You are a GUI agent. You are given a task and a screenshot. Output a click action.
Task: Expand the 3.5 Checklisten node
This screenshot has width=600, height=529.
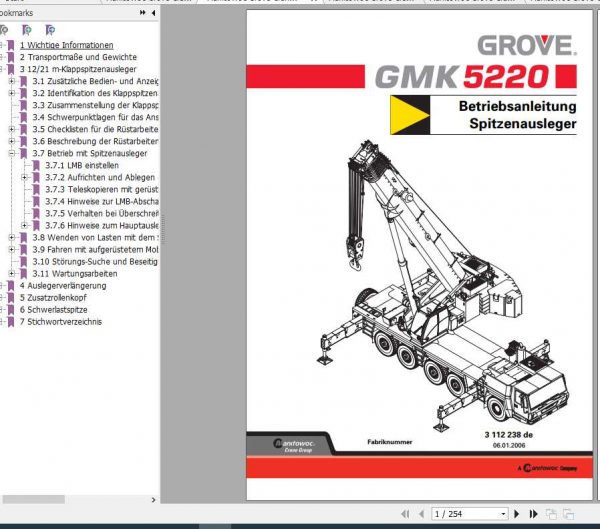(11, 129)
